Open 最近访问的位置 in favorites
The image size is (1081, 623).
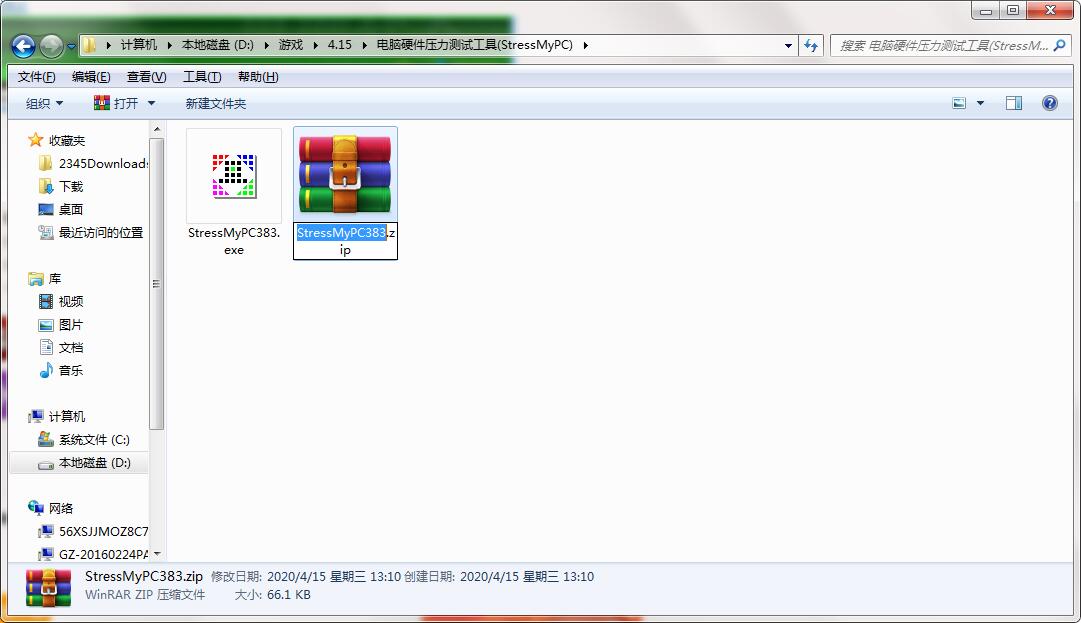tap(101, 232)
